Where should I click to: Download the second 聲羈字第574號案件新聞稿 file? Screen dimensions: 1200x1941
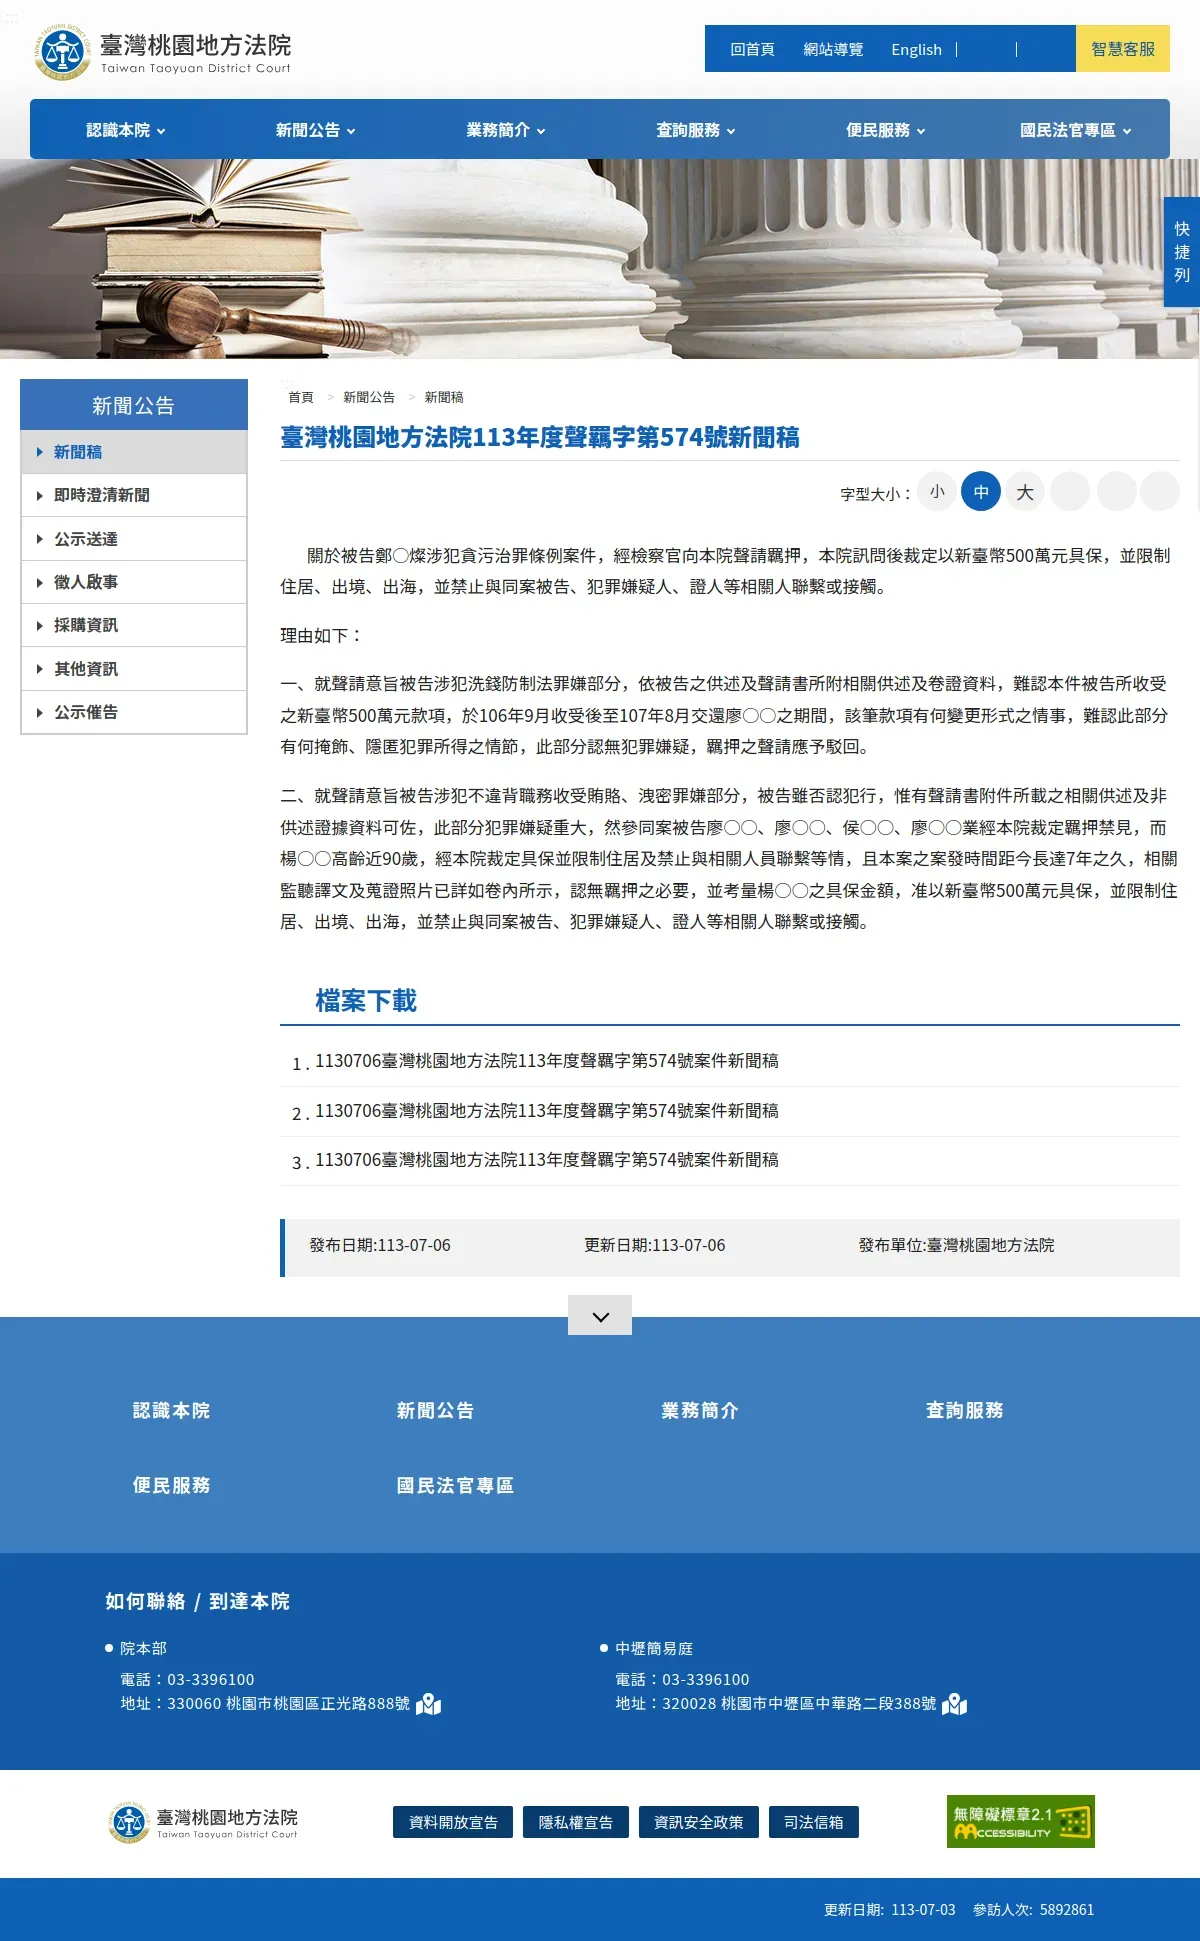click(546, 1111)
